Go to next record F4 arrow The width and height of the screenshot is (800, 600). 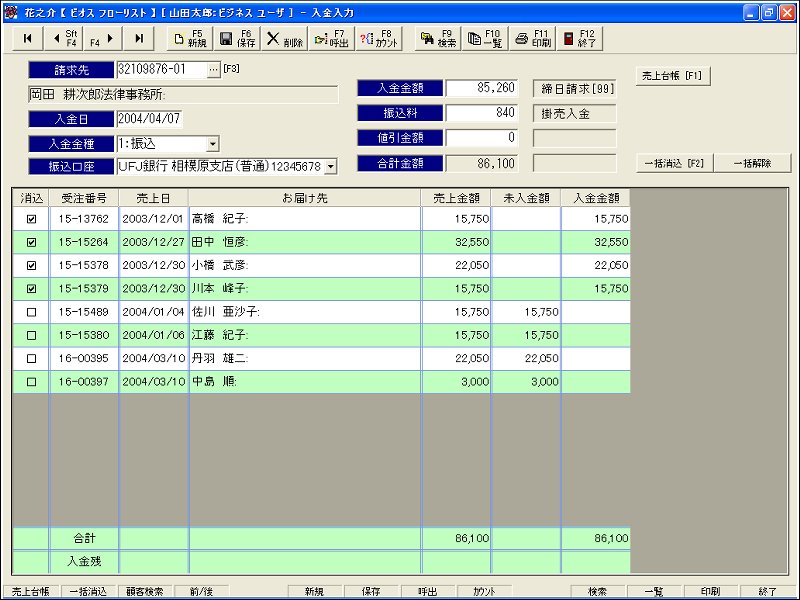click(102, 39)
